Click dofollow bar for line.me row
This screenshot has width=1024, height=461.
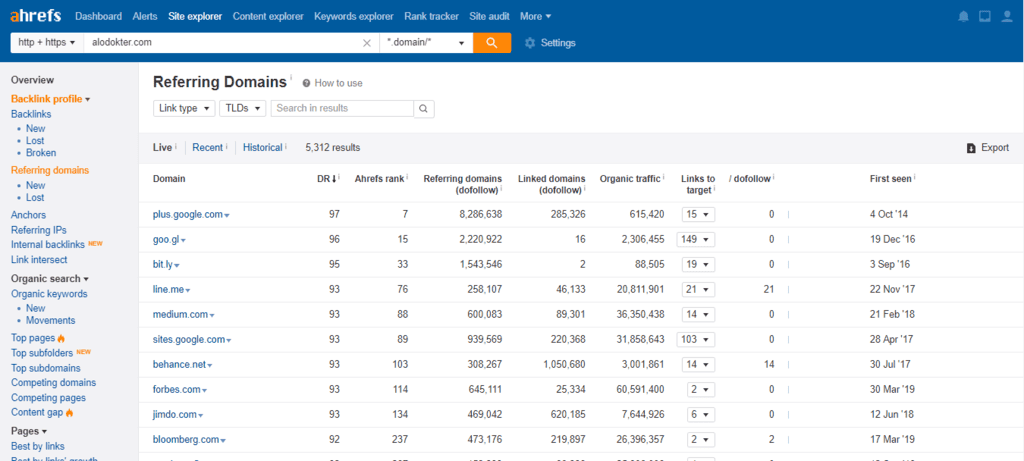[x=788, y=289]
